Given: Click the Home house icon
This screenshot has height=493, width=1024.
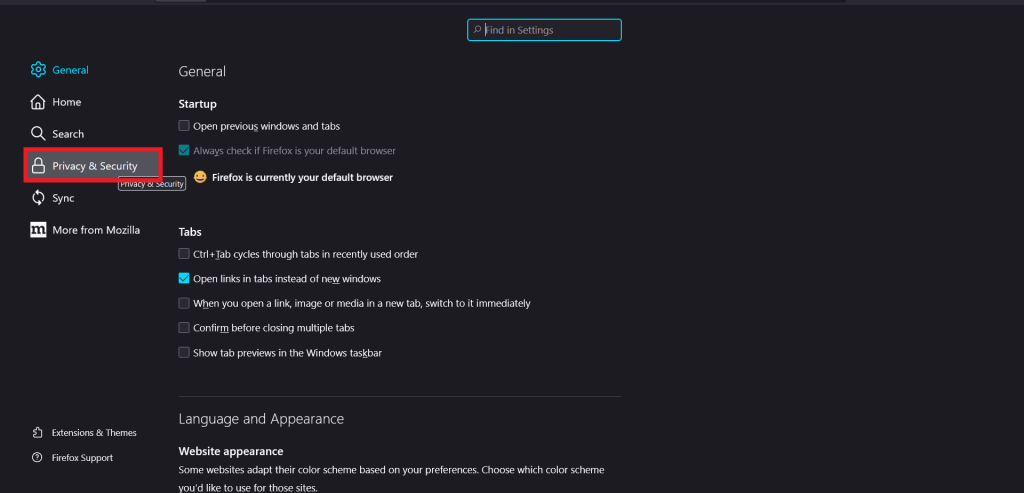Looking at the screenshot, I should (38, 102).
